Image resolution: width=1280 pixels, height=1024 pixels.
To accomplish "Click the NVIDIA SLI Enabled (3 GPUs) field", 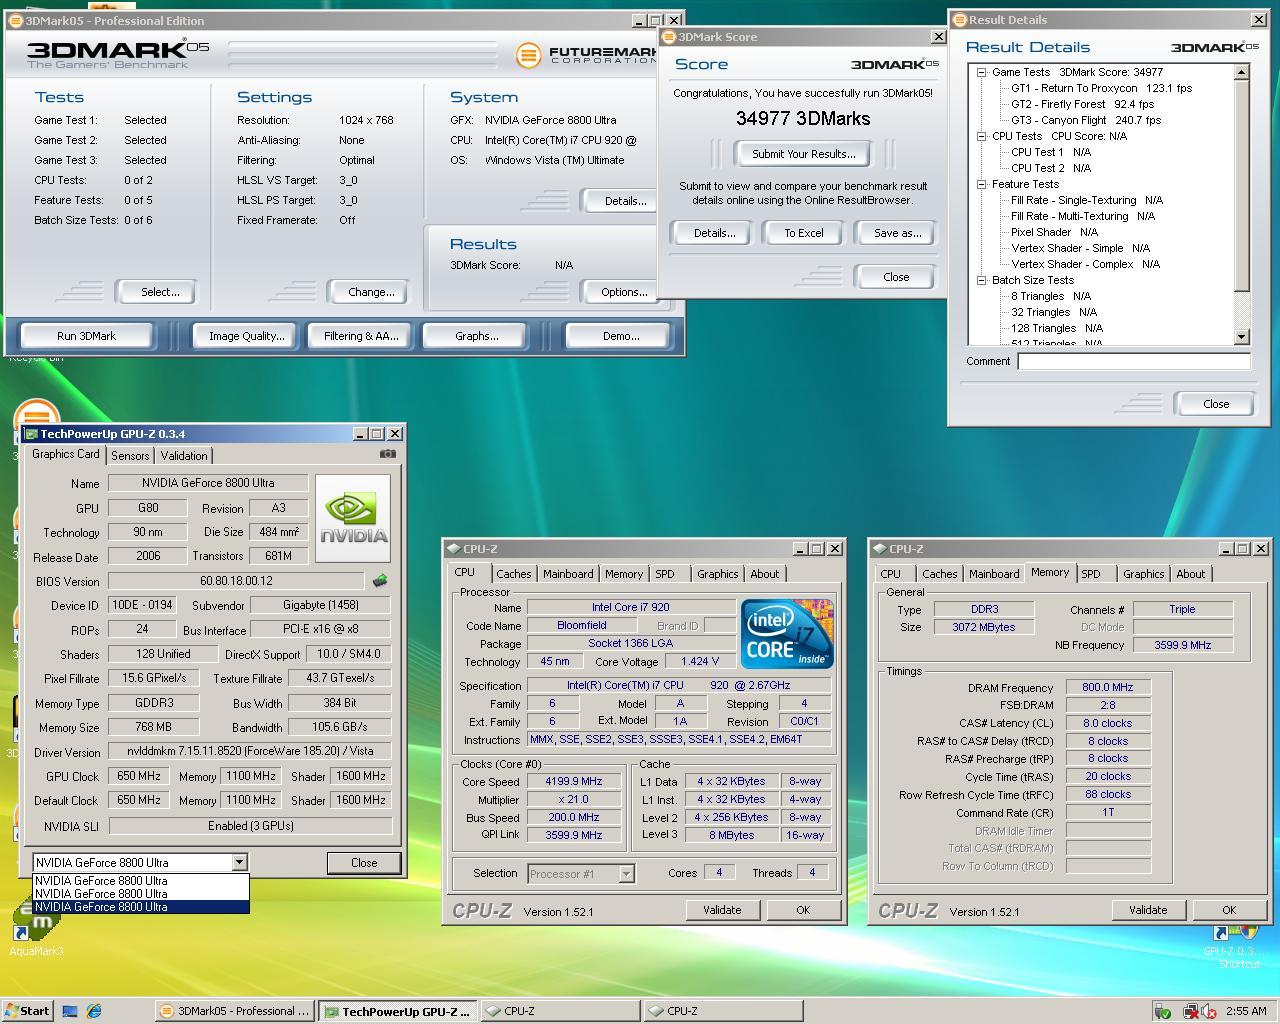I will tap(250, 826).
